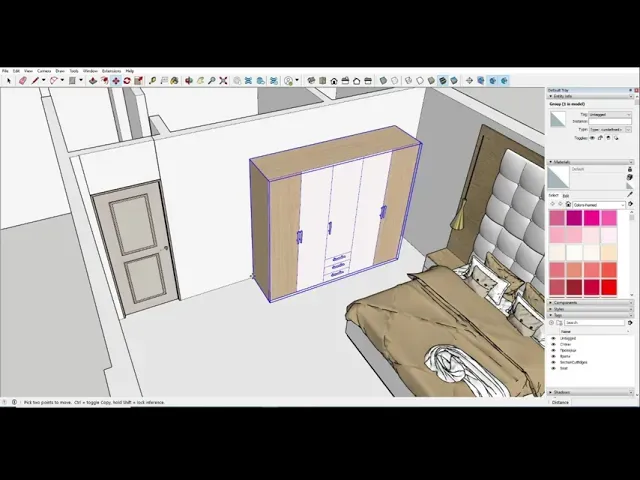Toggle eye icon for Seat tag
Image resolution: width=640 pixels, height=480 pixels.
553,368
